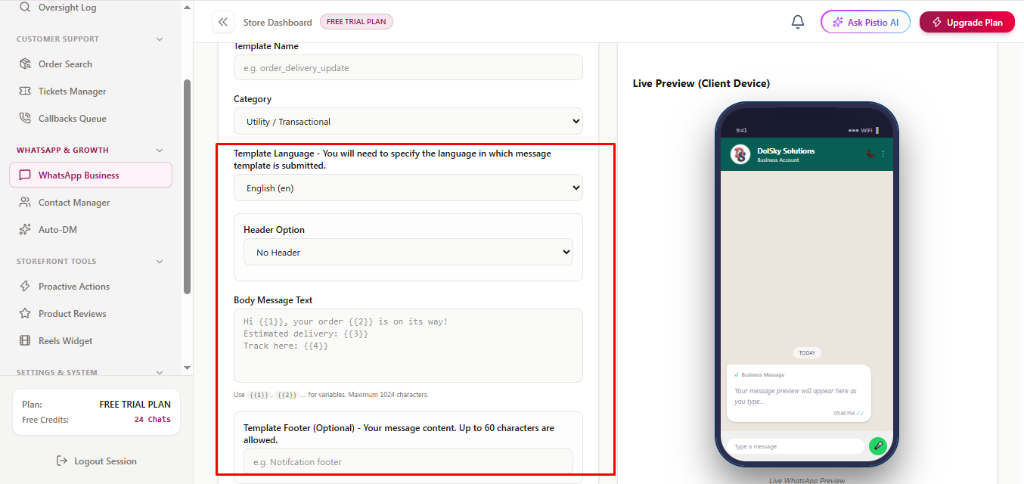Open the Category dropdown
Viewport: 1024px width, 484px height.
pyautogui.click(x=408, y=121)
